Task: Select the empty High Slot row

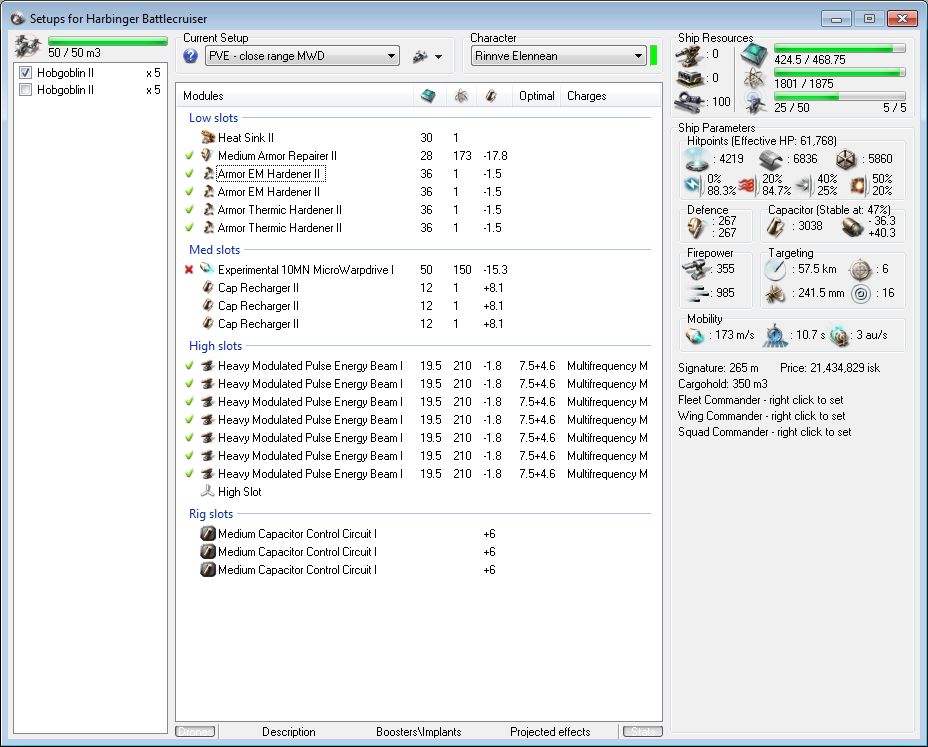Action: (x=418, y=491)
